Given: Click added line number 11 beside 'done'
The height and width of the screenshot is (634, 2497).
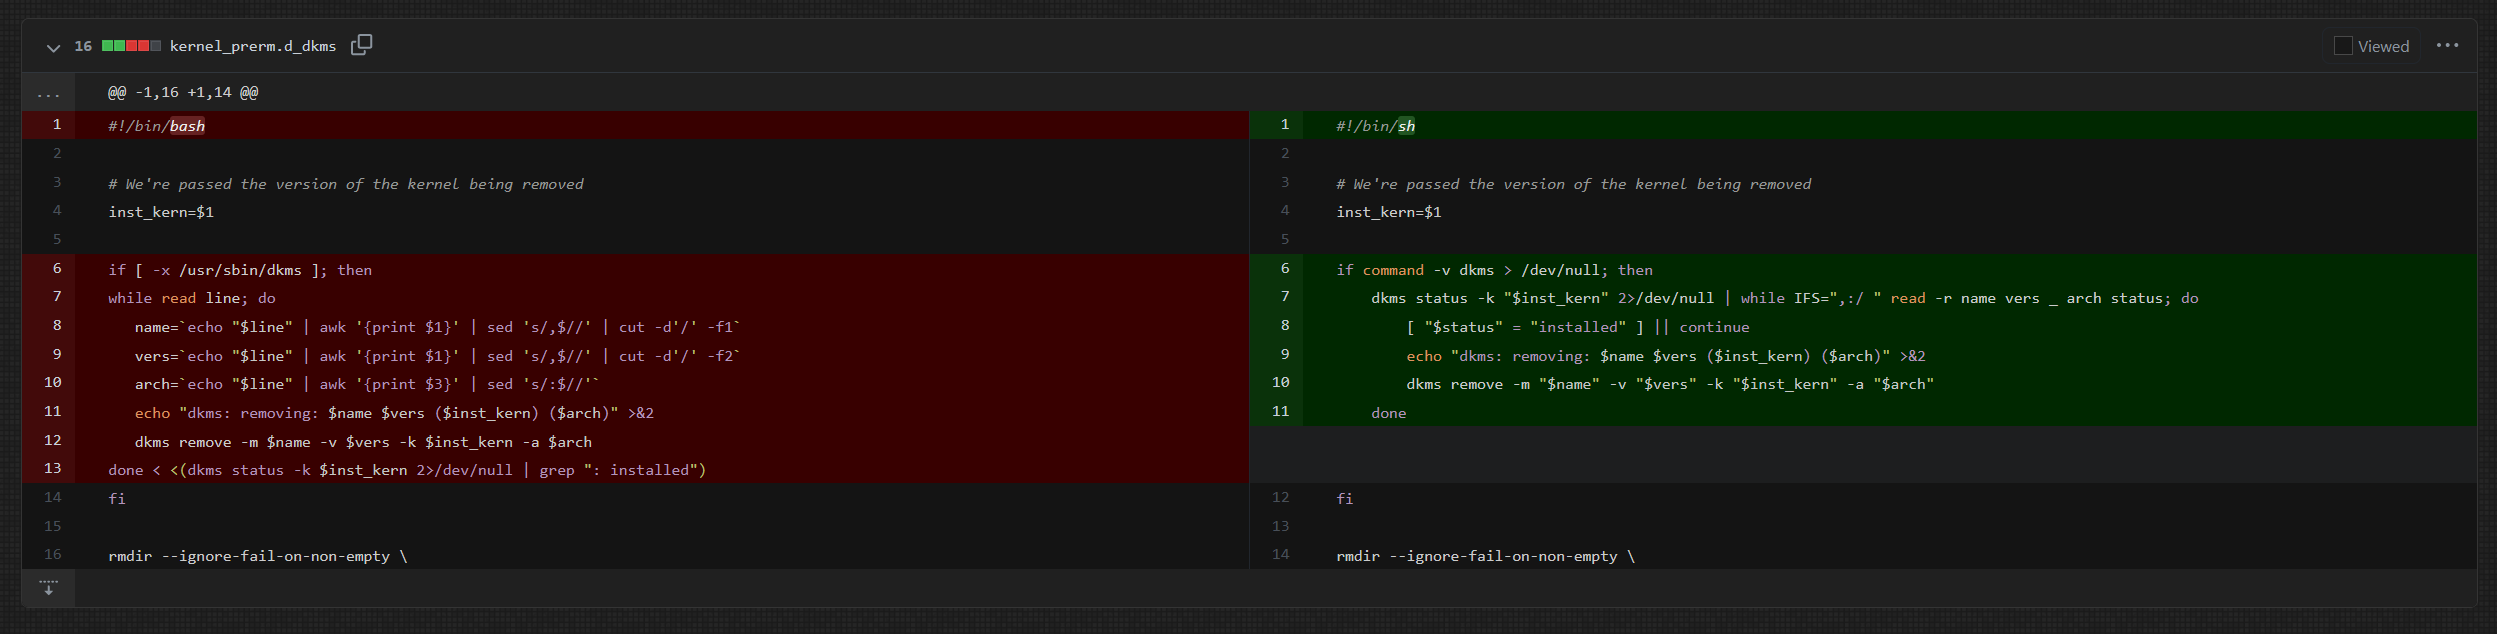Looking at the screenshot, I should pyautogui.click(x=1281, y=412).
